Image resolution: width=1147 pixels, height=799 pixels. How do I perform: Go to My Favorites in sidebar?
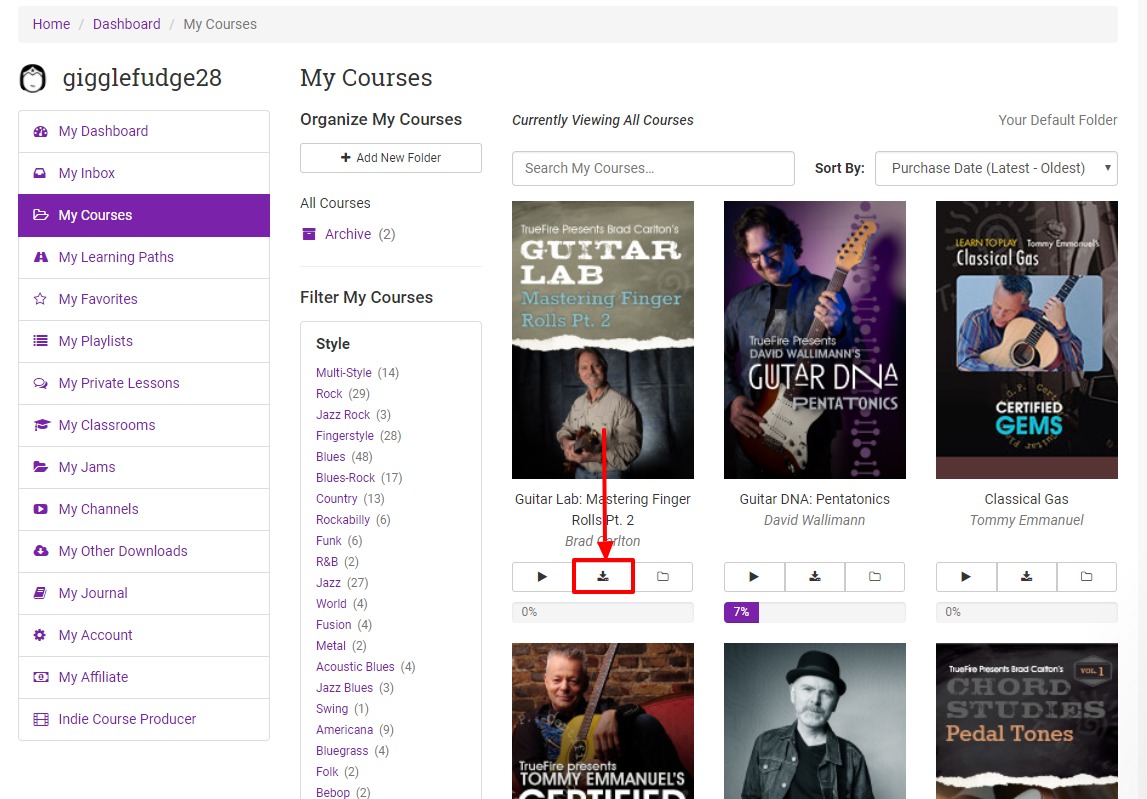click(98, 299)
